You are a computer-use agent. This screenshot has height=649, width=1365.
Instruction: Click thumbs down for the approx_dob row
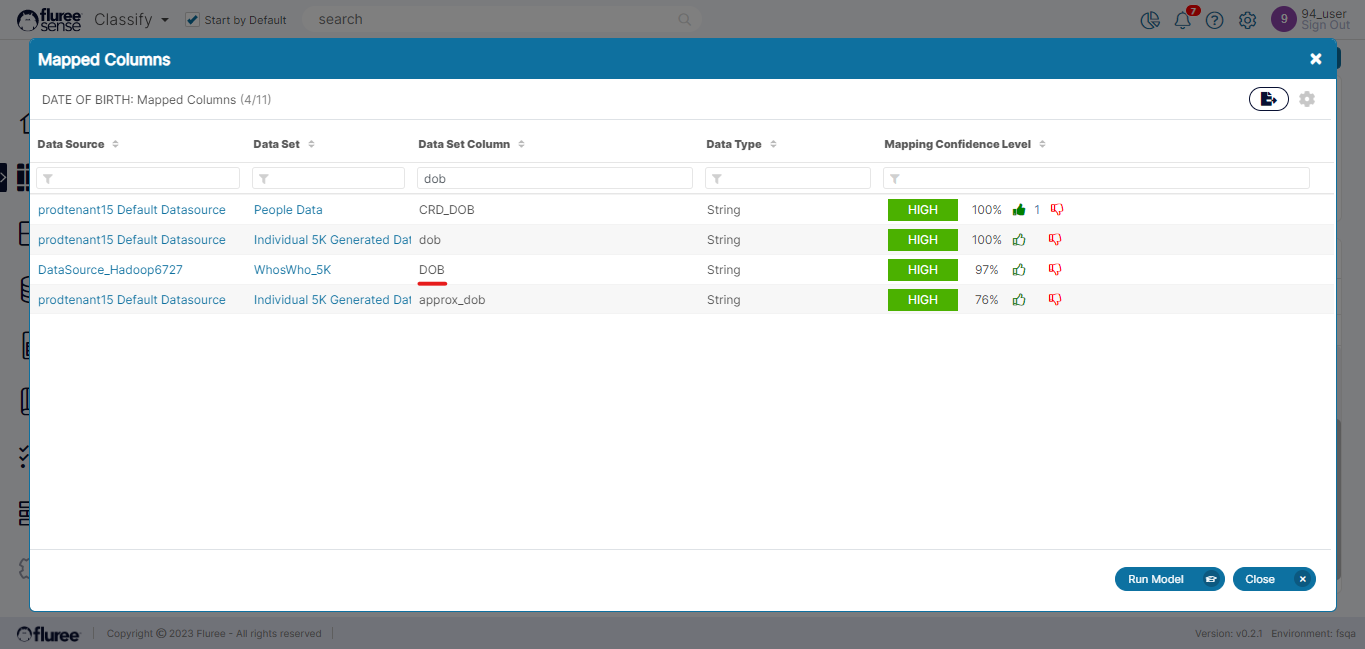[1056, 300]
